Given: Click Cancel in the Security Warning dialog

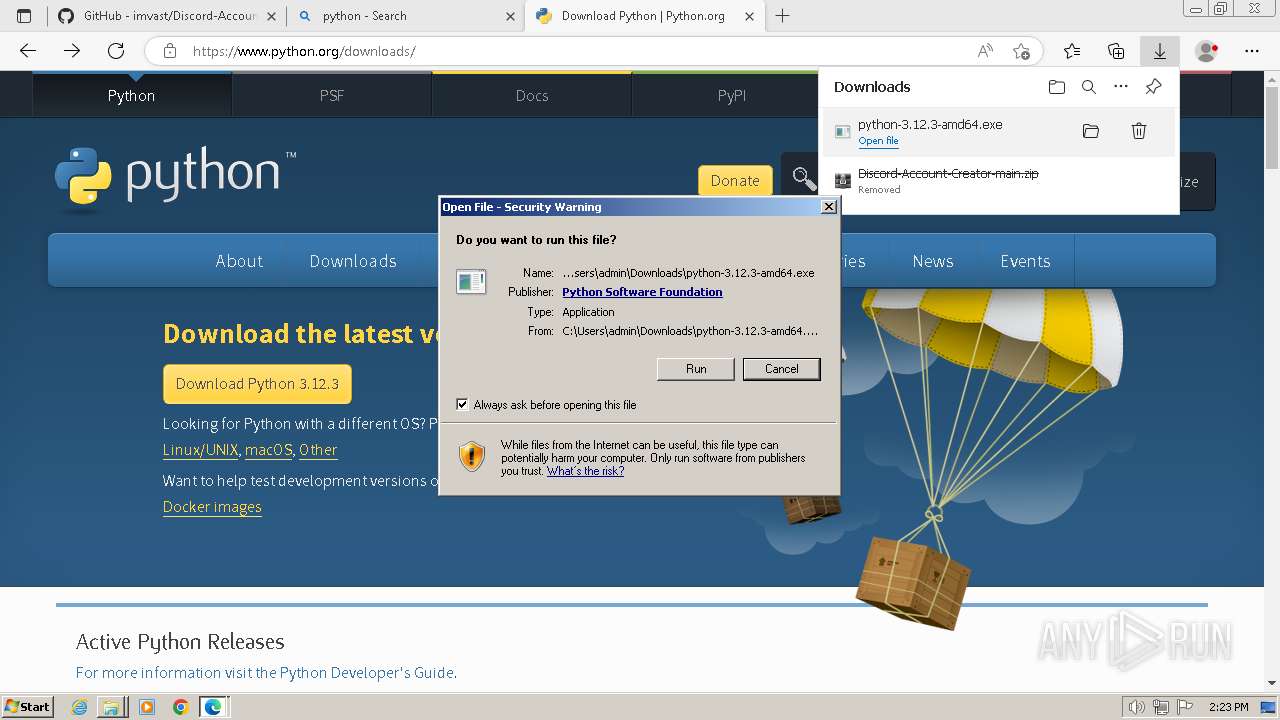Looking at the screenshot, I should coord(782,369).
